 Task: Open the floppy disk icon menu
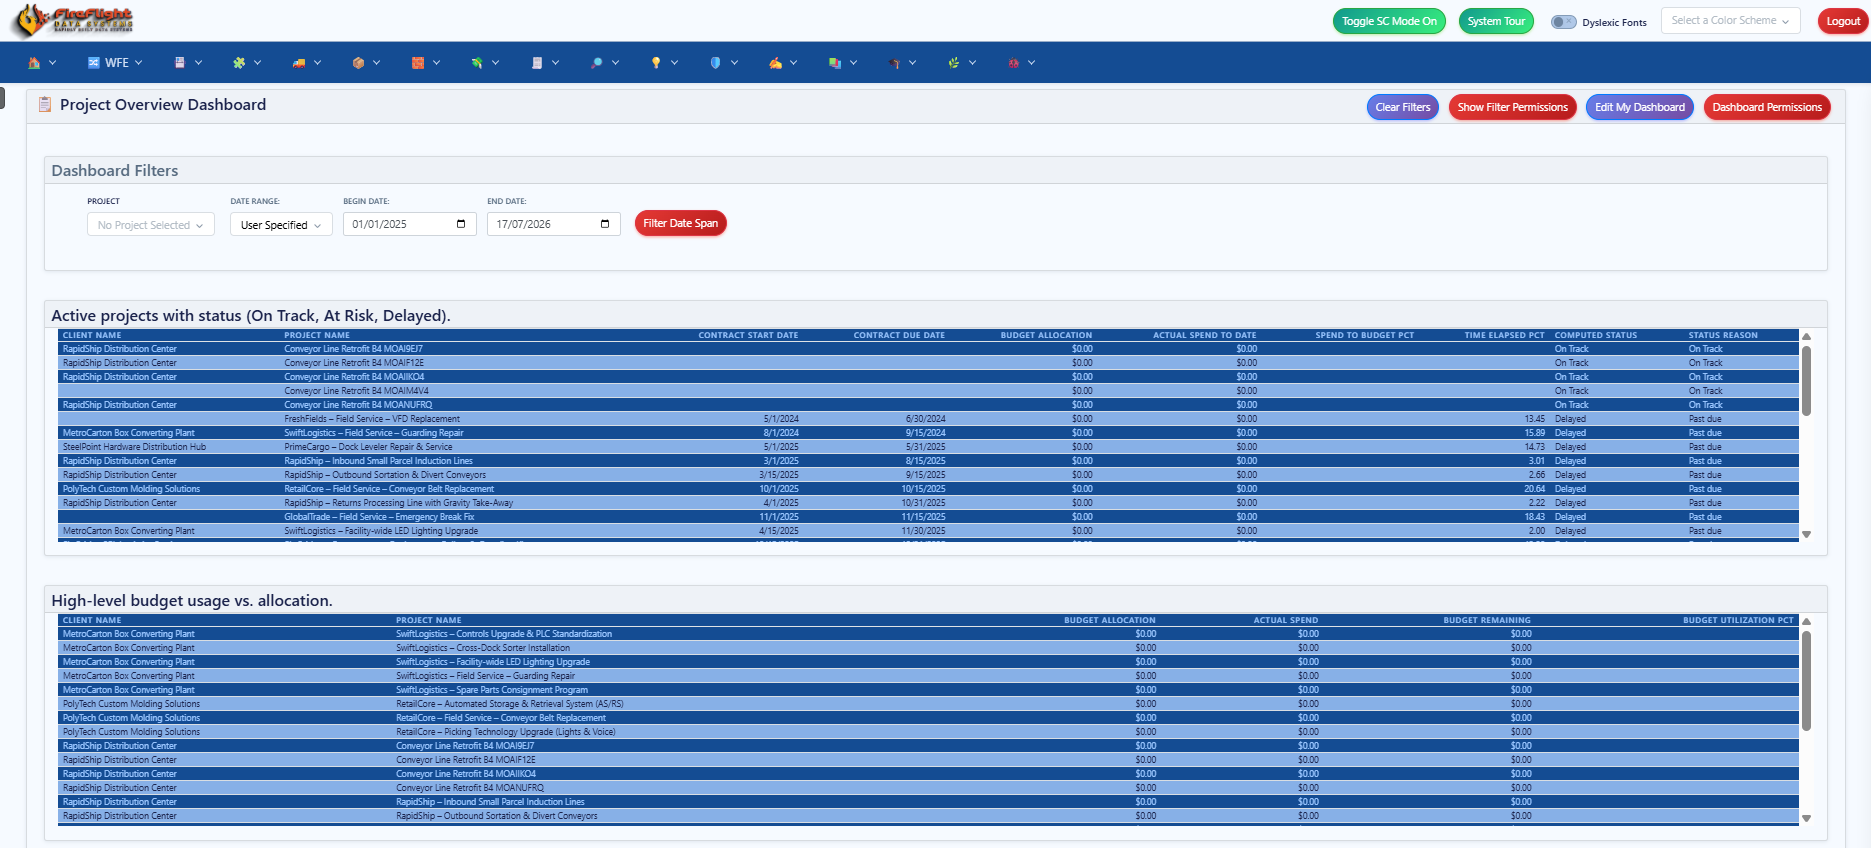point(187,63)
